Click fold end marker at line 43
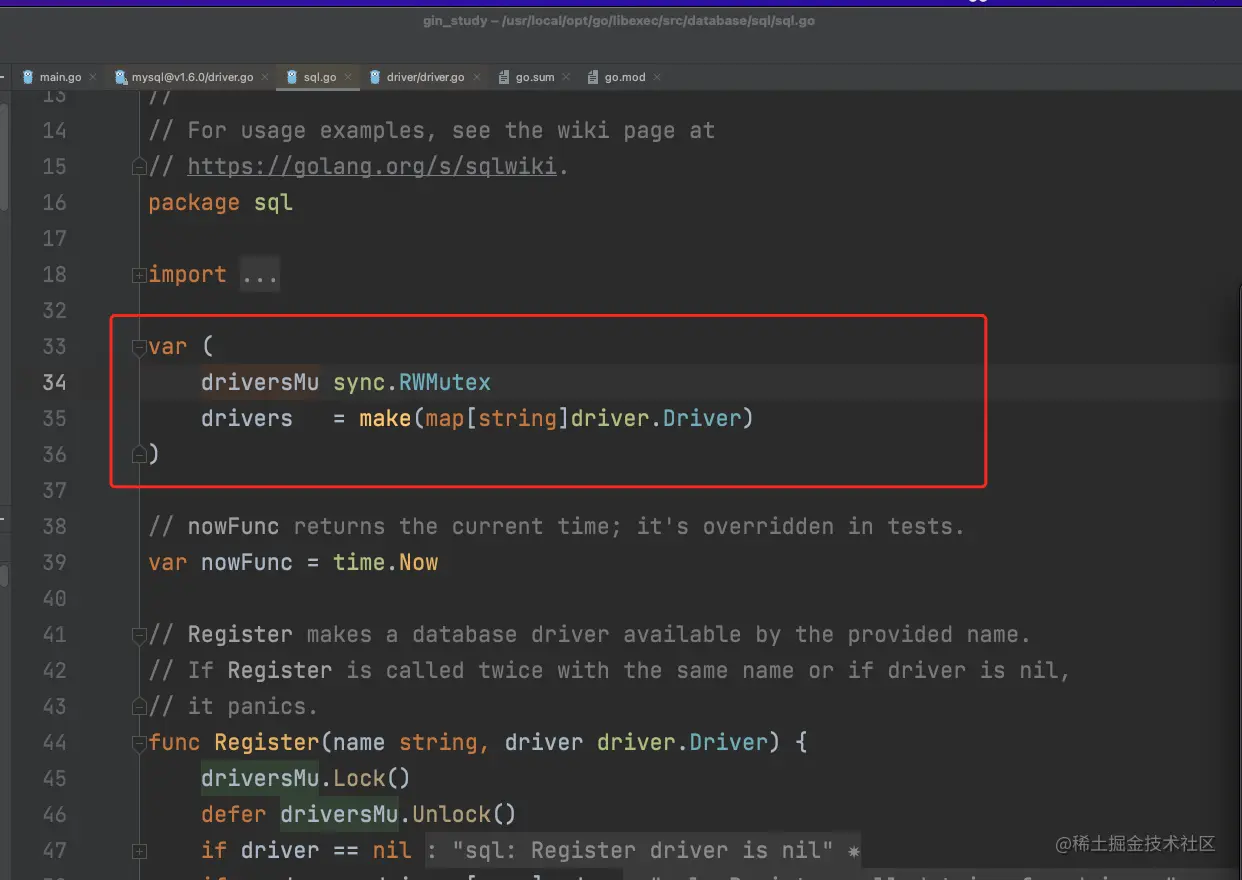This screenshot has height=880, width=1242. (139, 707)
